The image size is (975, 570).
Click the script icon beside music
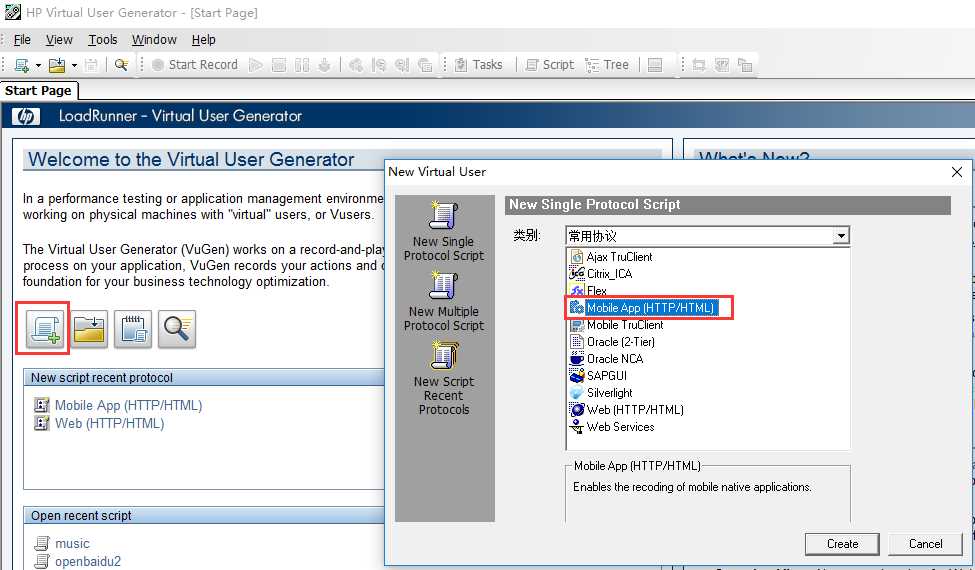click(42, 543)
